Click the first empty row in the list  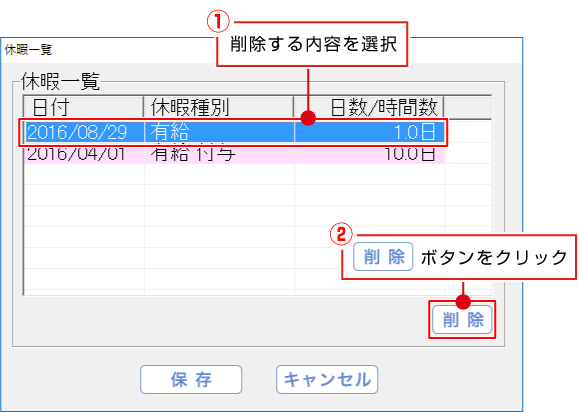pos(257,174)
